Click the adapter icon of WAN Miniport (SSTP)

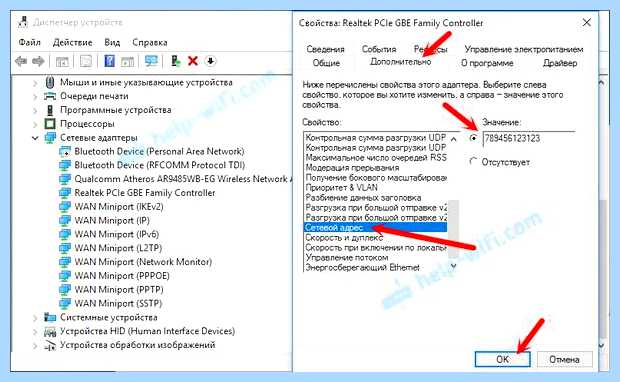[x=64, y=303]
